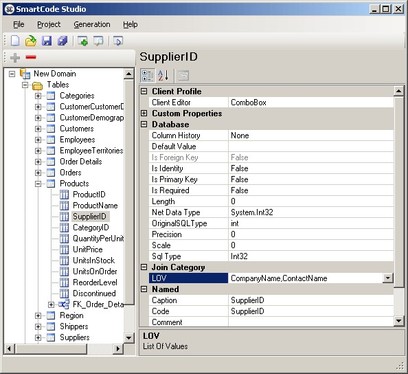Select the QuantityPerUnit column
408x374 pixels.
coord(98,239)
